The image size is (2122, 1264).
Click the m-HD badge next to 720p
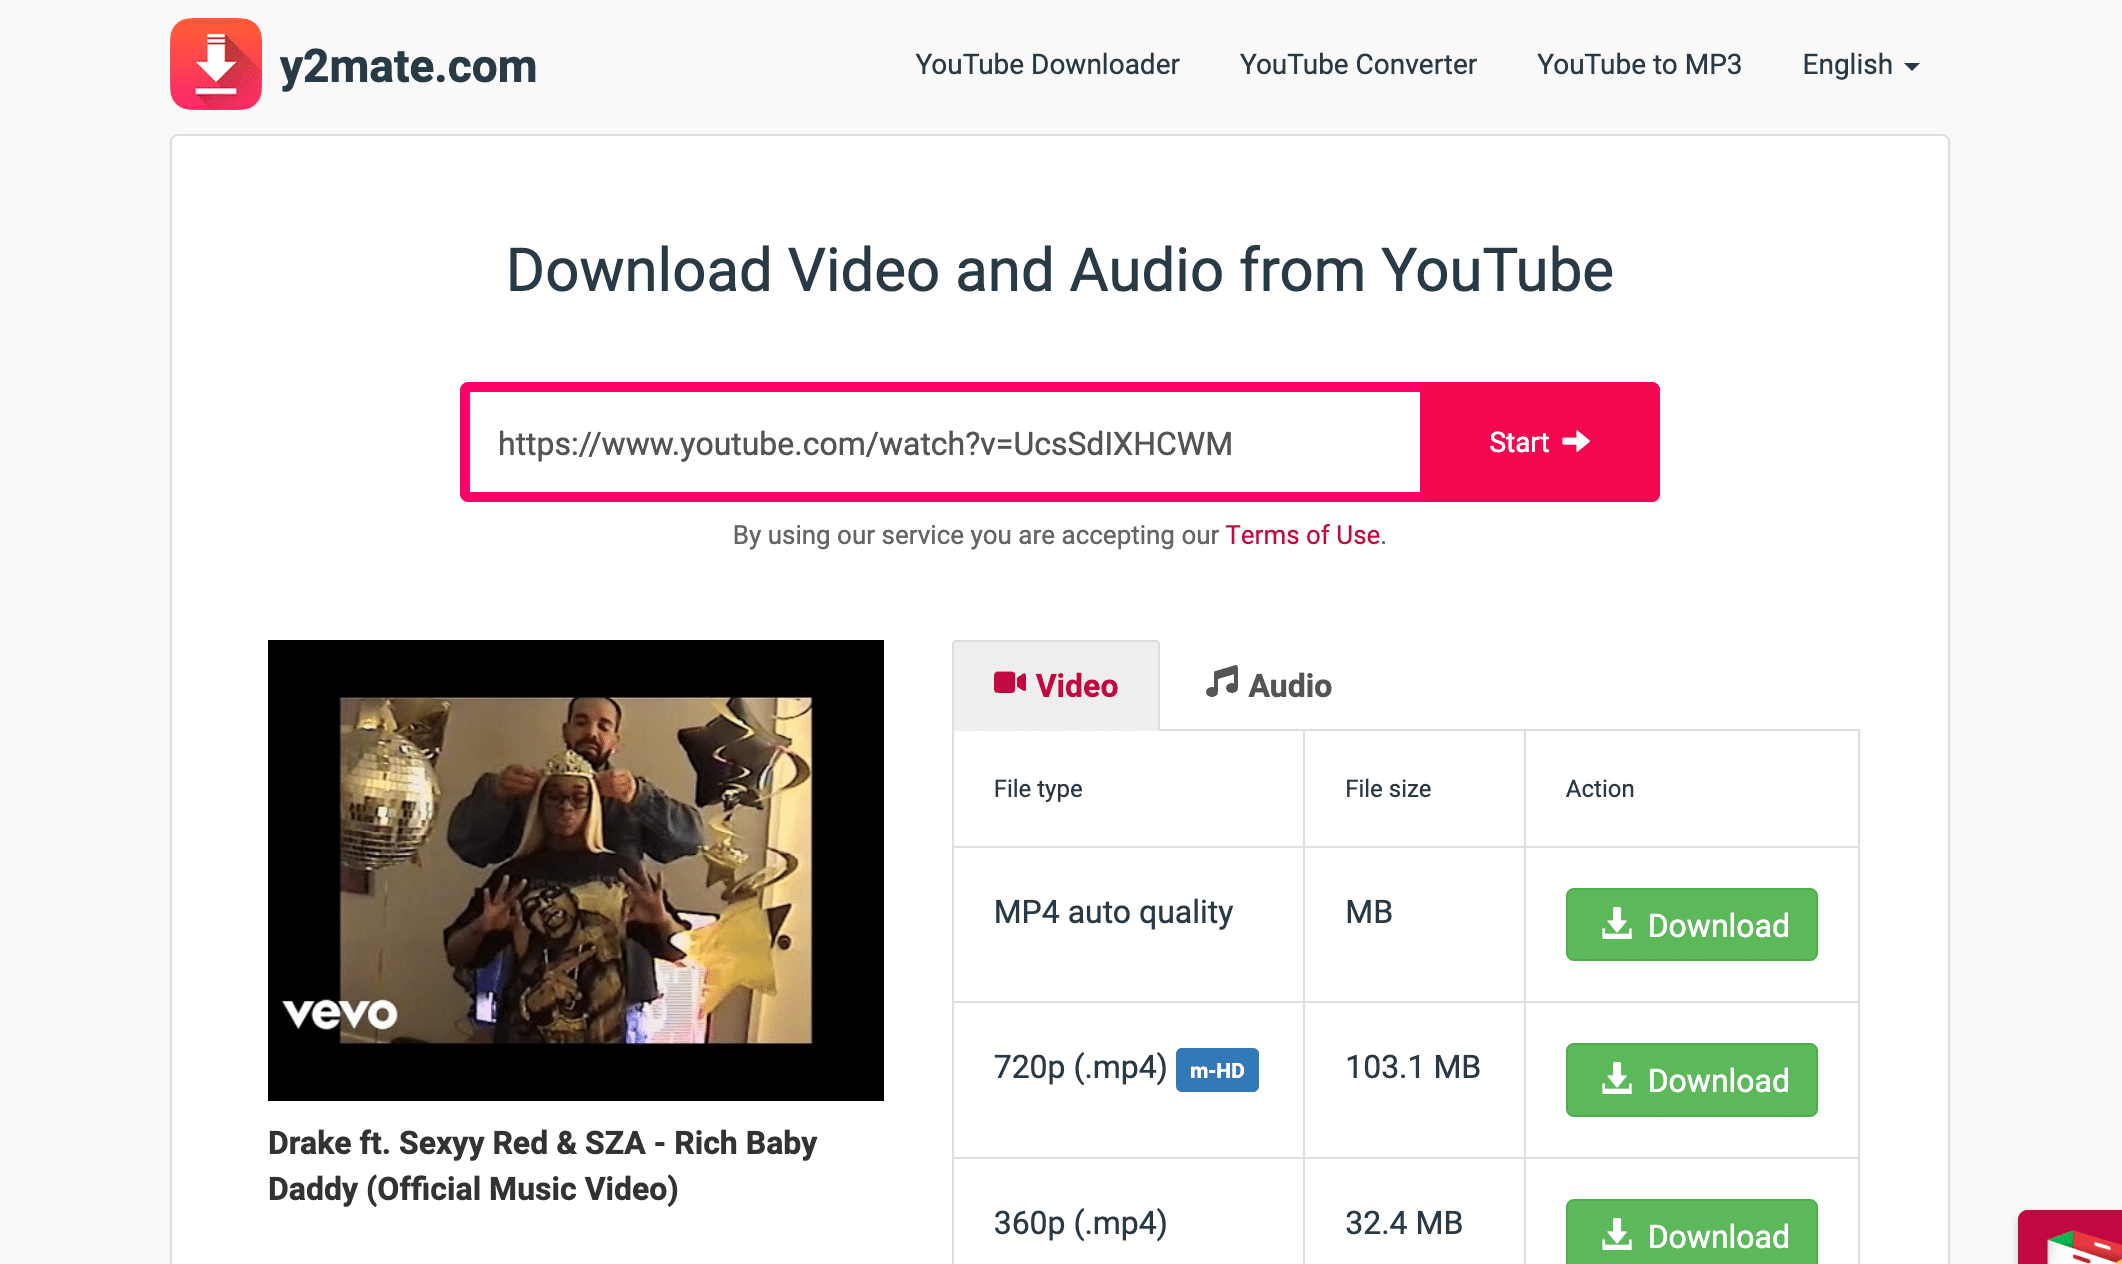pyautogui.click(x=1217, y=1070)
